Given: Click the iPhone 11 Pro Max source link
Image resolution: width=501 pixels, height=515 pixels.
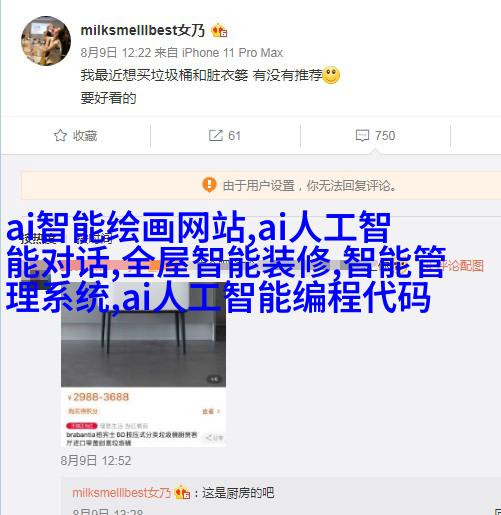Looking at the screenshot, I should [232, 53].
